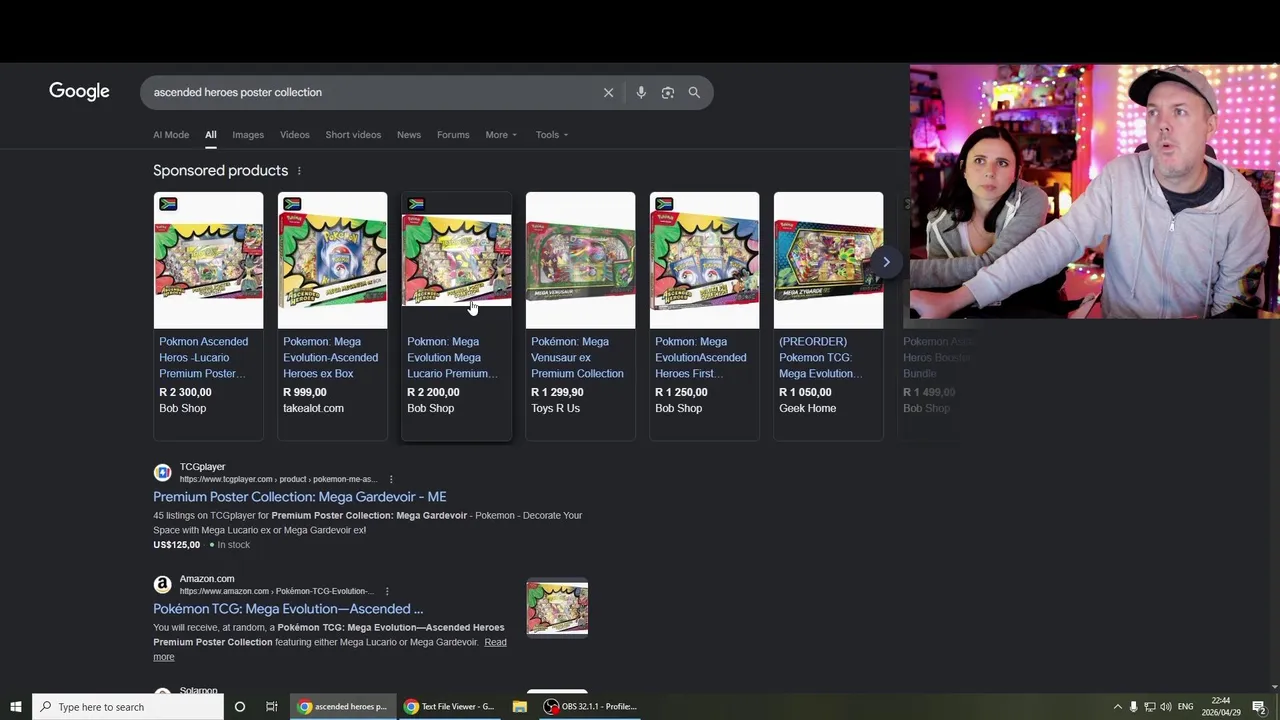Go to Google home via the logo
The height and width of the screenshot is (720, 1280).
[79, 92]
